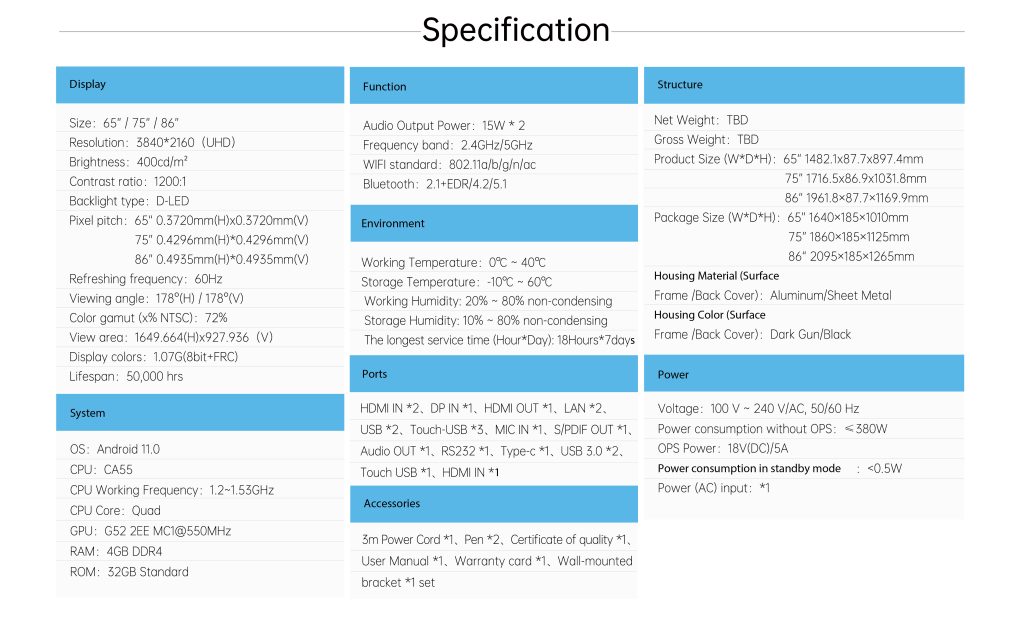Click the Specification page title
Image resolution: width=1024 pixels, height=619 pixels.
tap(515, 30)
